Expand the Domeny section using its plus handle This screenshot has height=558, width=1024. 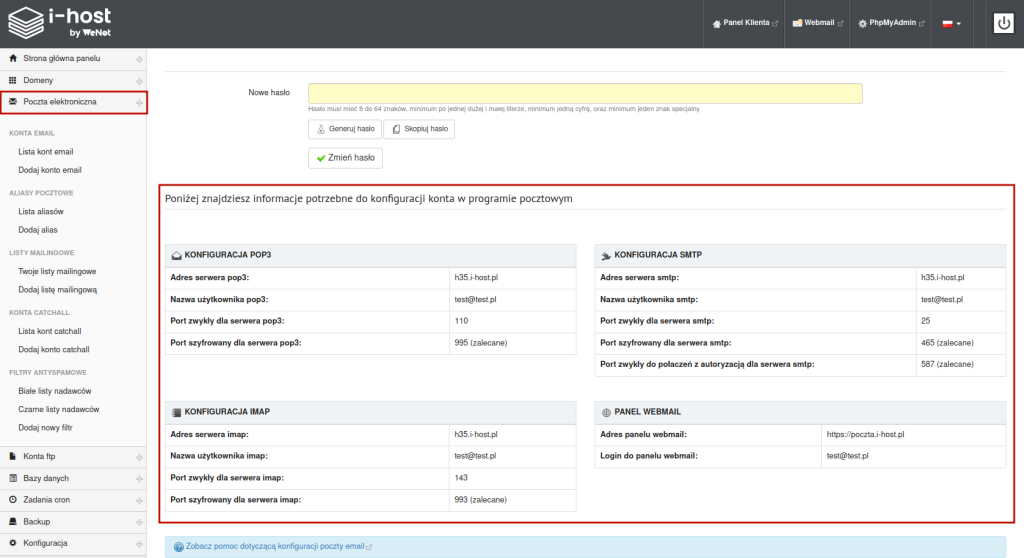pos(139,80)
